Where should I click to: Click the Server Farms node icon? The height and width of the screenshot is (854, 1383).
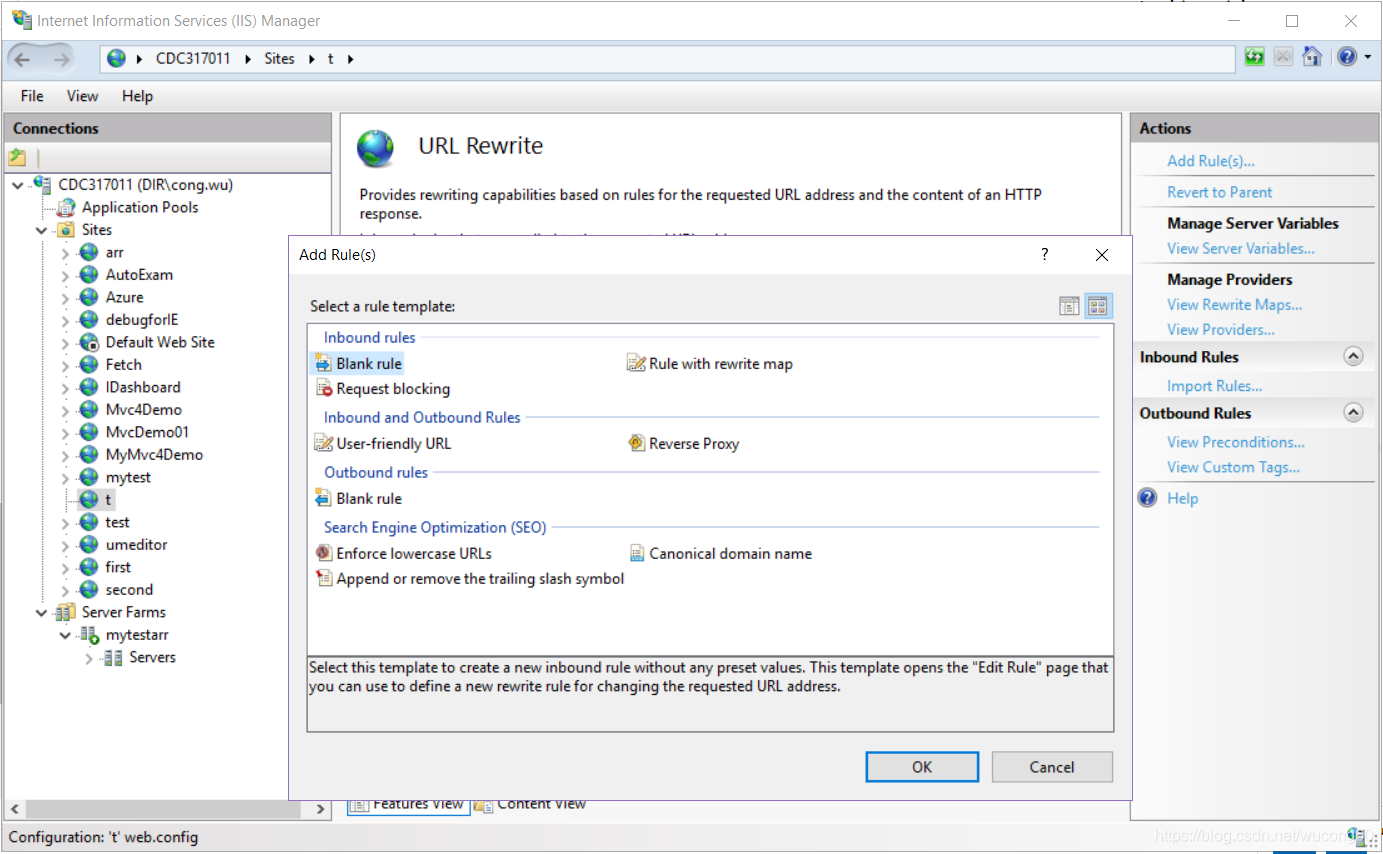tap(66, 612)
